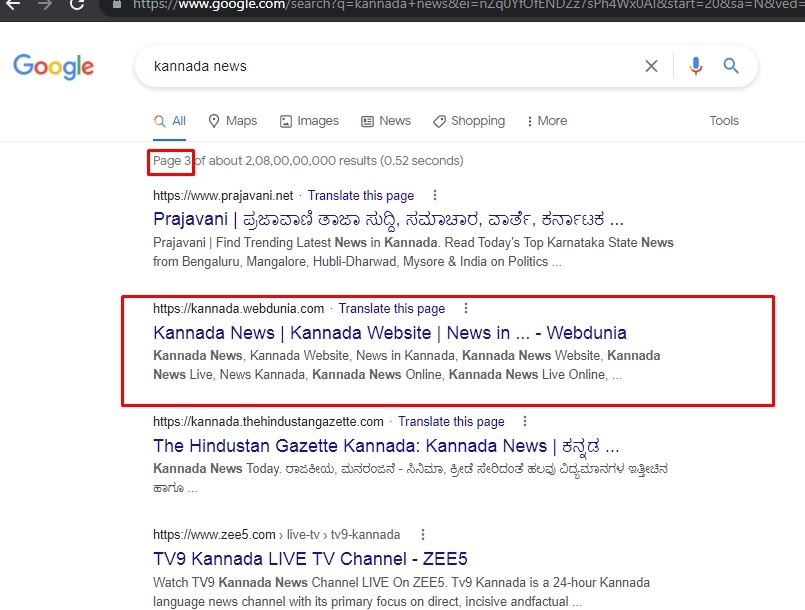This screenshot has height=610, width=805.
Task: Translate the kannada.webdunia.com page
Action: (392, 309)
